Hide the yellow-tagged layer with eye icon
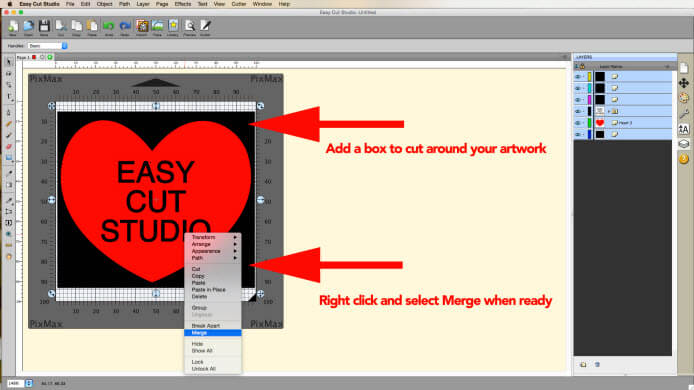694x390 pixels. (x=578, y=77)
